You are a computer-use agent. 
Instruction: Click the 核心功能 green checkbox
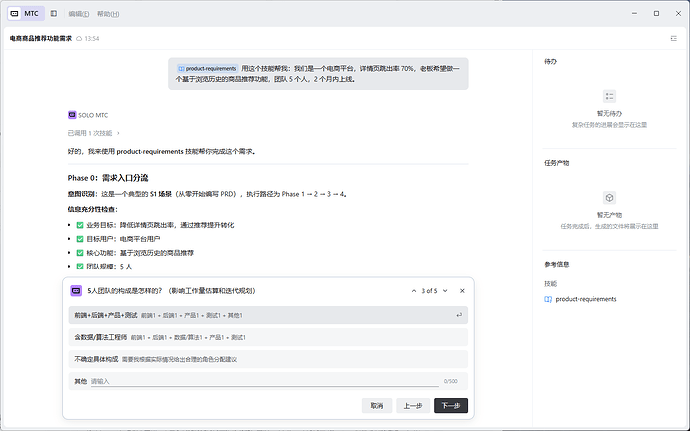(x=80, y=253)
